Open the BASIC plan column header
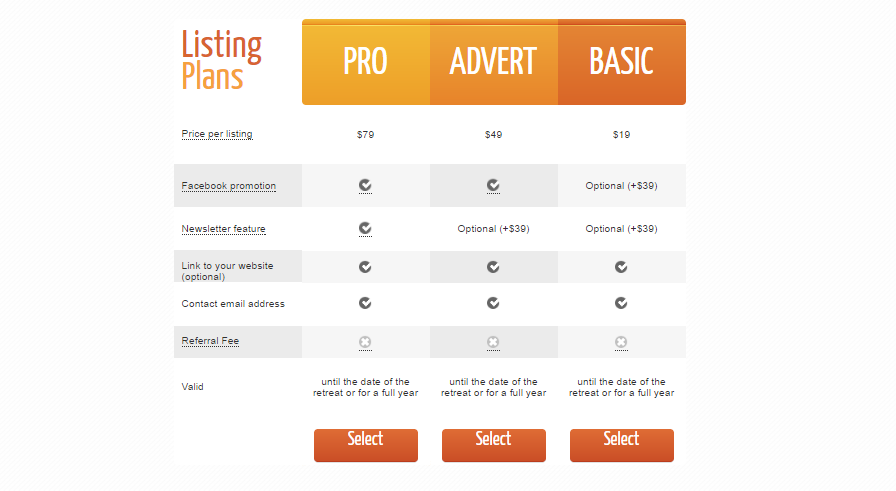 [622, 62]
